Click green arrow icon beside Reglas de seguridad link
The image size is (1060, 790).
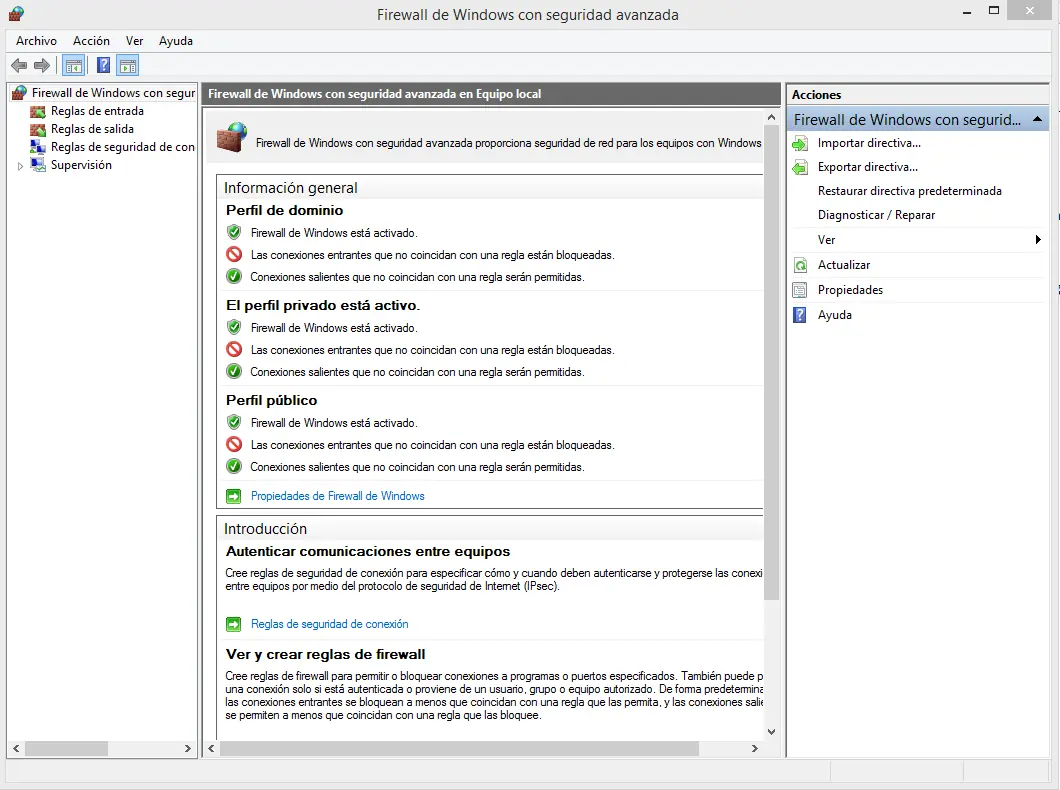click(233, 624)
